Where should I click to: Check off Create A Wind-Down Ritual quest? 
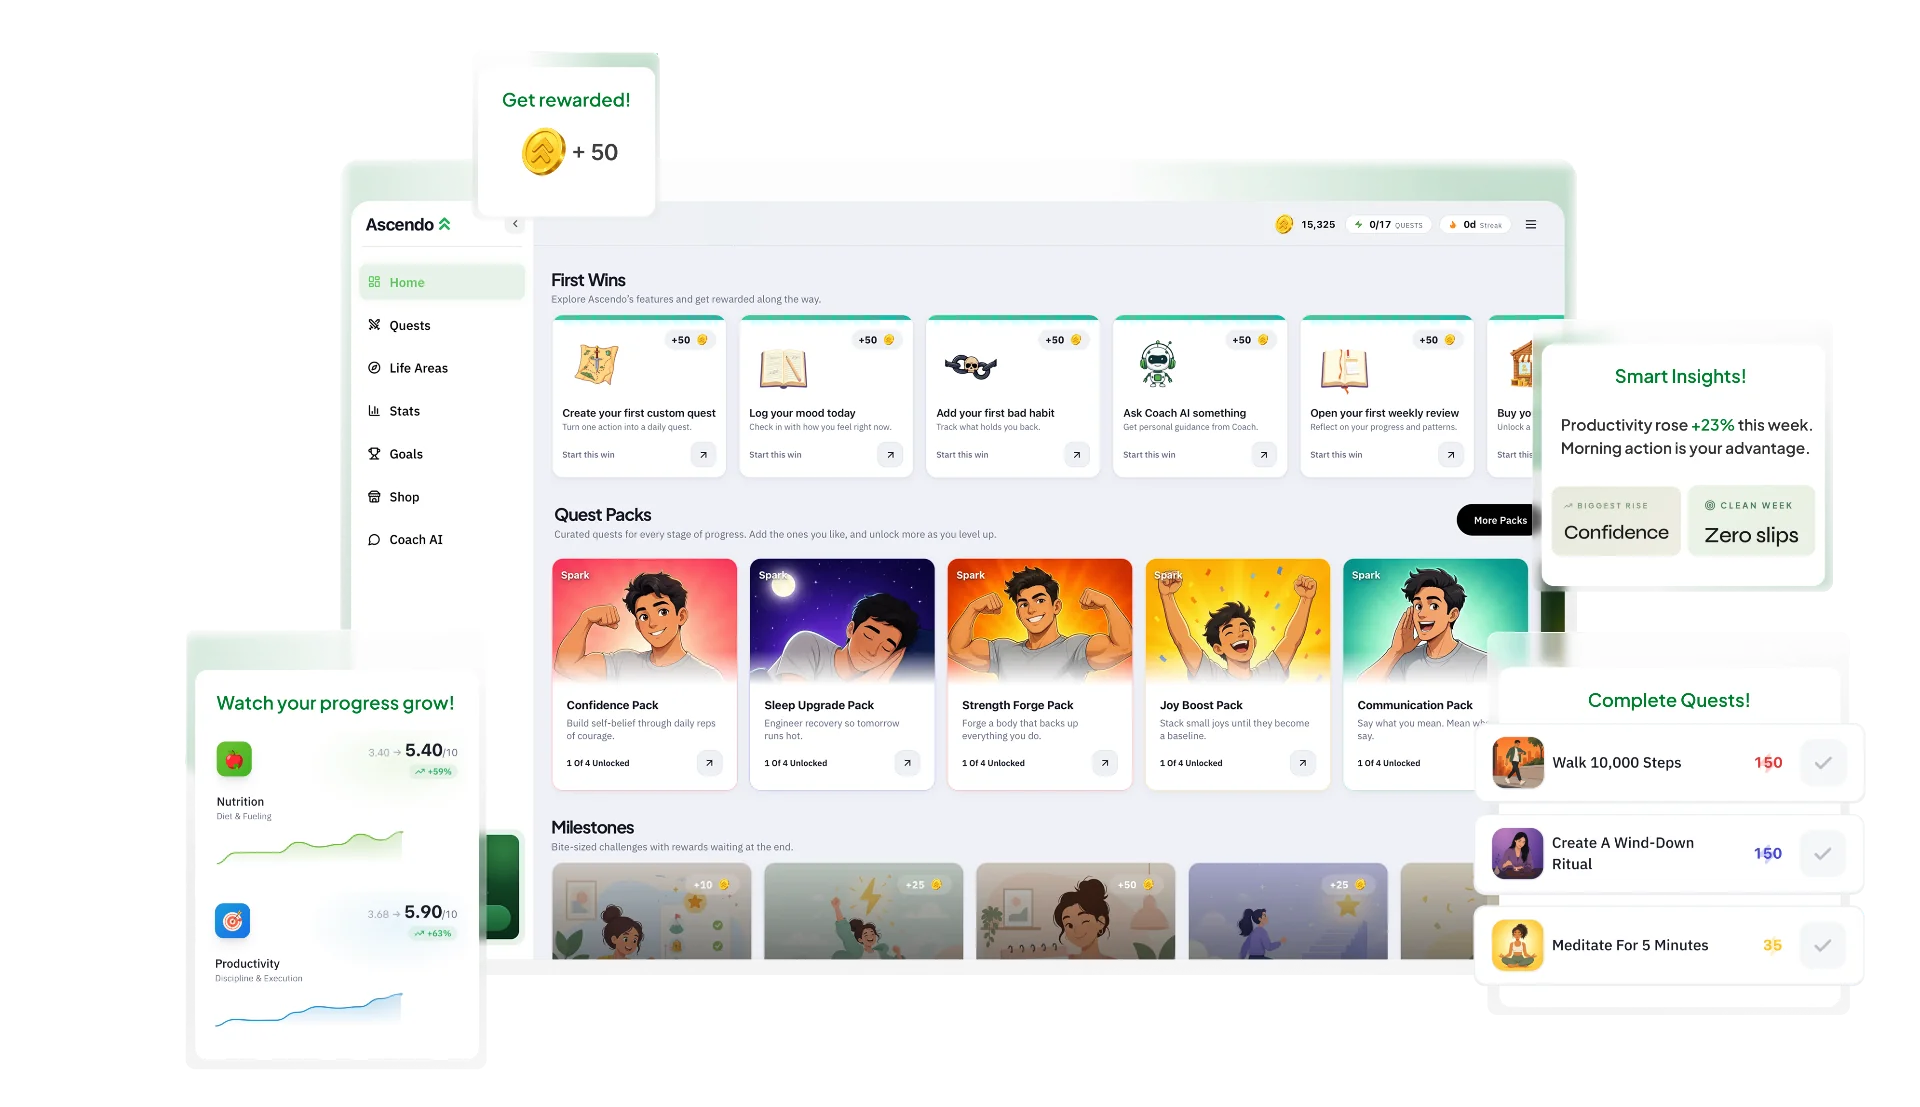1823,854
